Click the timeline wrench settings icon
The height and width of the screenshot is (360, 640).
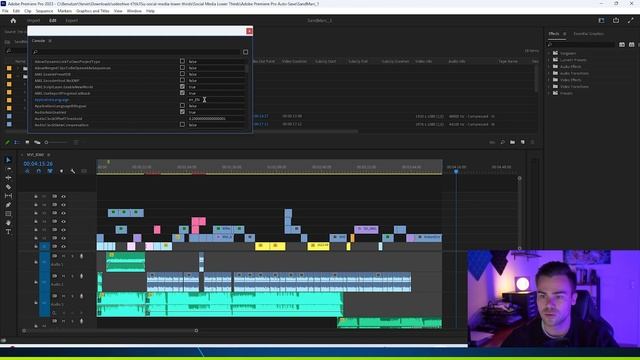click(x=73, y=171)
